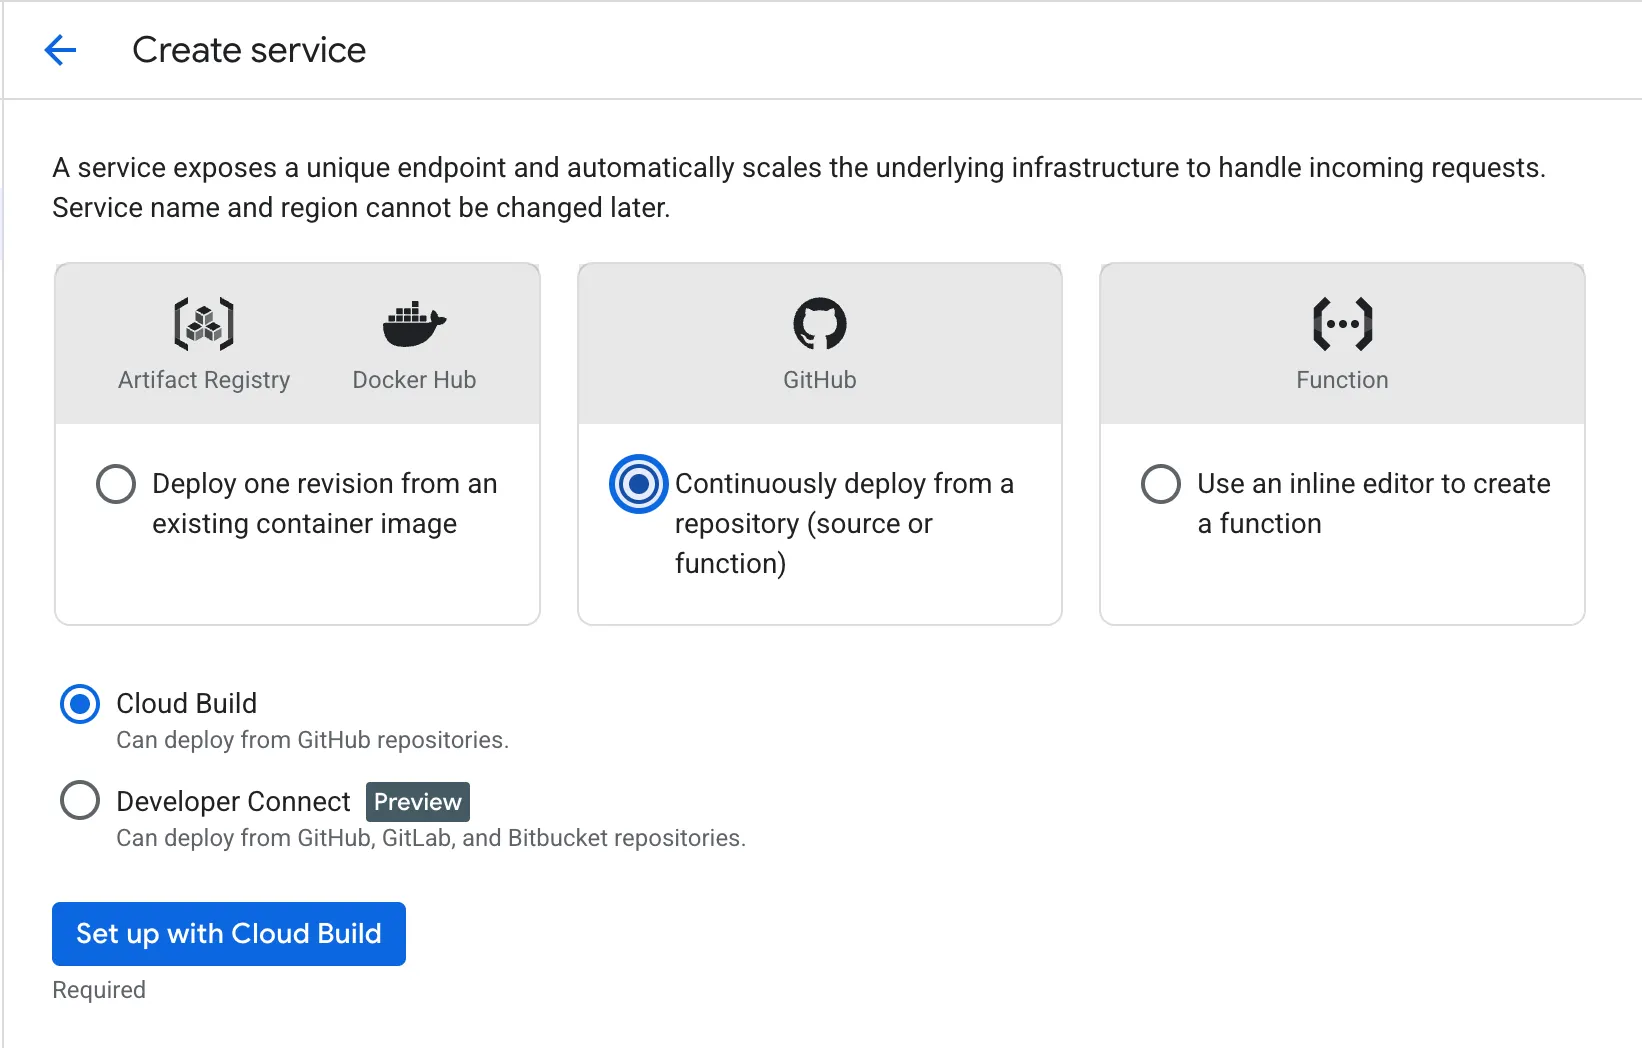Image resolution: width=1642 pixels, height=1048 pixels.
Task: Select deploy one revision from existing container image
Action: 116,484
